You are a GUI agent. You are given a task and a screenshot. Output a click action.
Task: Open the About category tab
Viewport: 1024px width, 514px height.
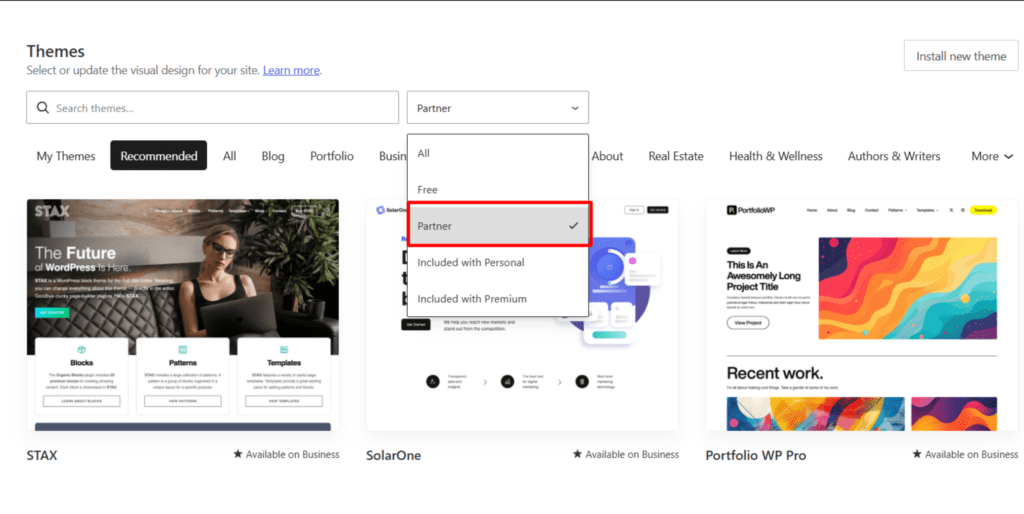click(607, 156)
